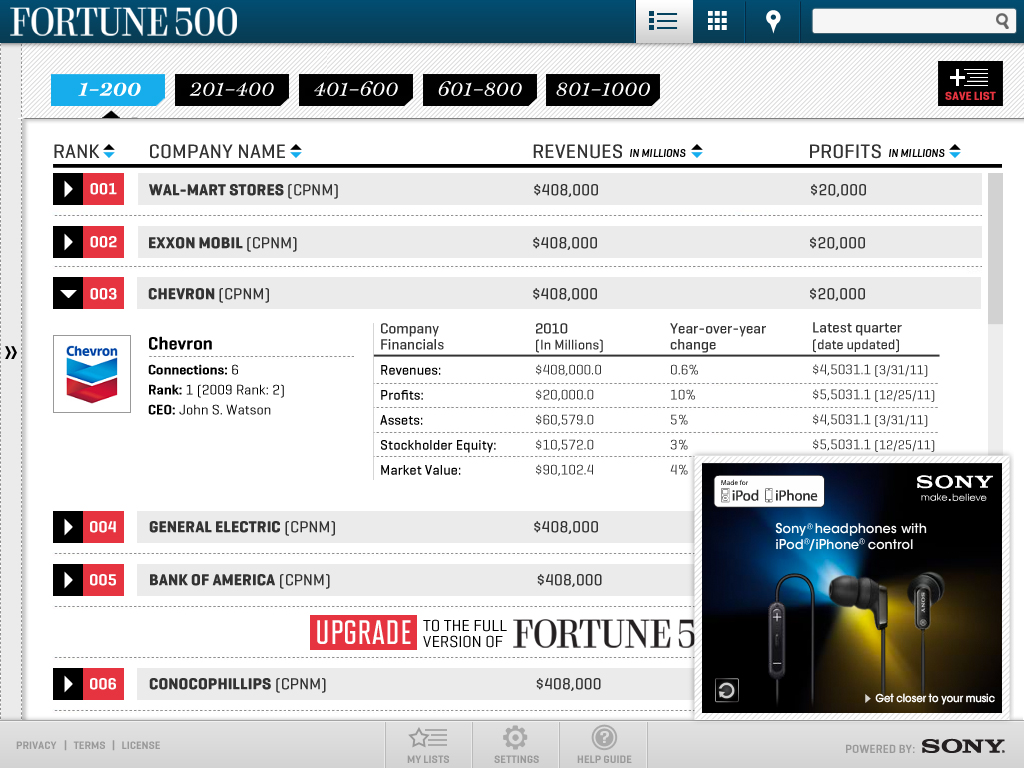Viewport: 1024px width, 768px height.
Task: Select the 201-400 rank tab
Action: point(232,89)
